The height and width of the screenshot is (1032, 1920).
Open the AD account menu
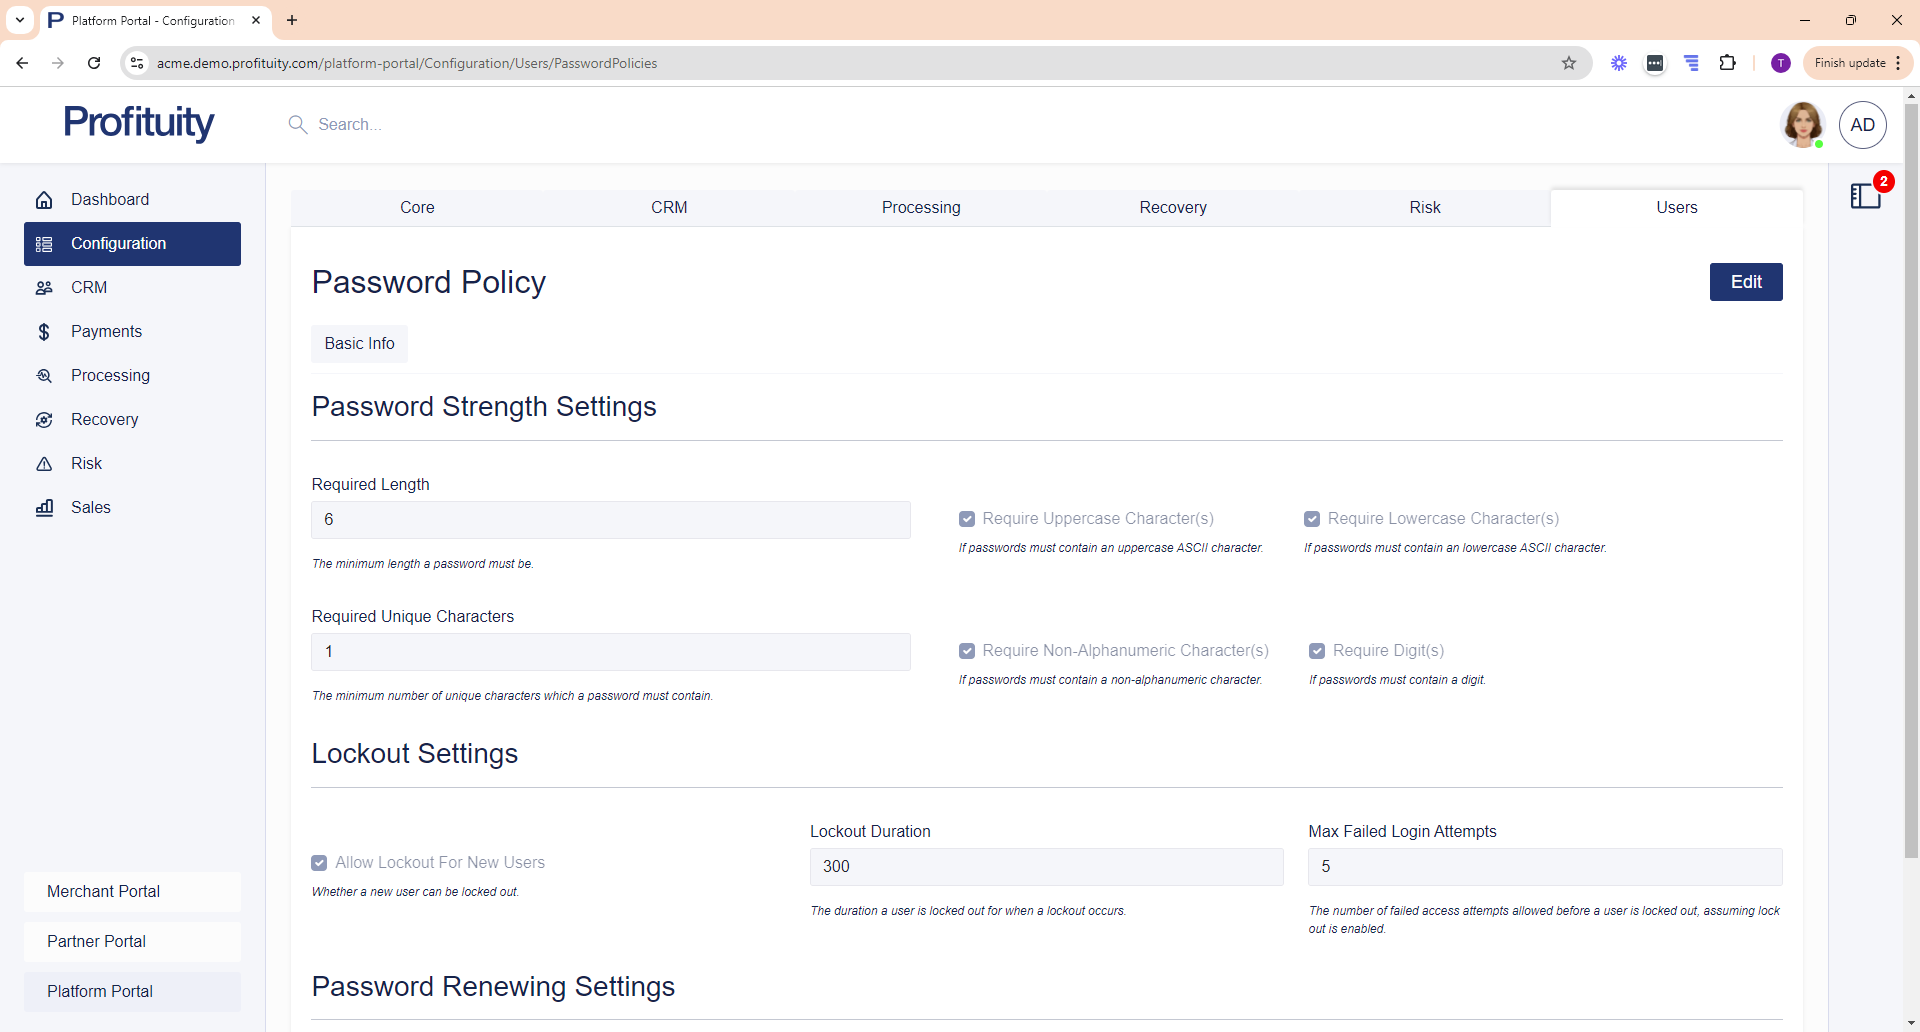coord(1862,125)
